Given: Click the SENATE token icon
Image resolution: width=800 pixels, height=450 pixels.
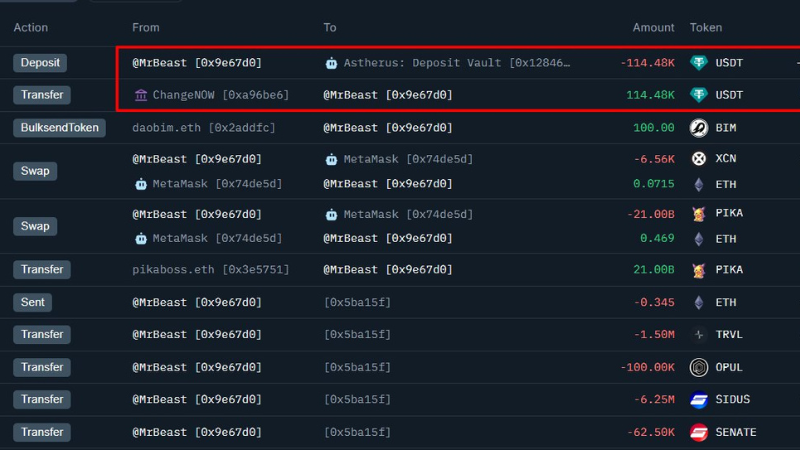Looking at the screenshot, I should point(698,432).
